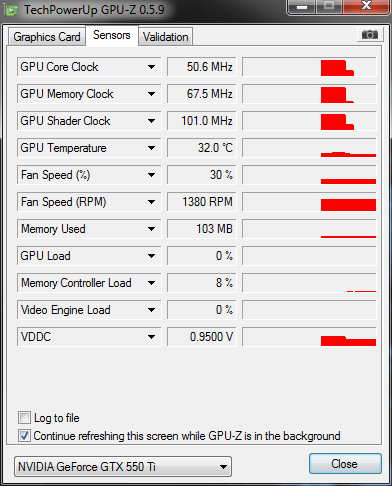Open the VDDC sensor dropdown arrow
392x486 pixels.
click(151, 337)
